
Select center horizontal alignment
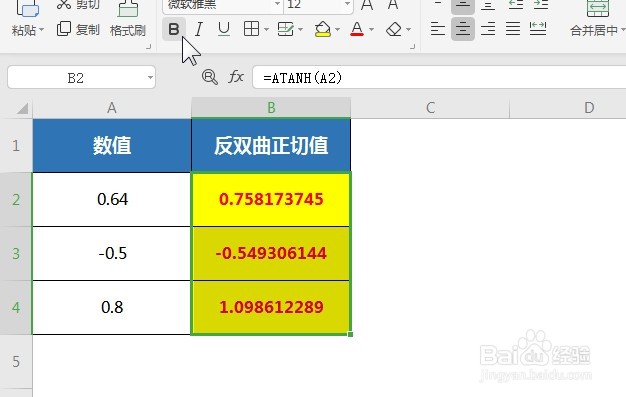click(463, 29)
